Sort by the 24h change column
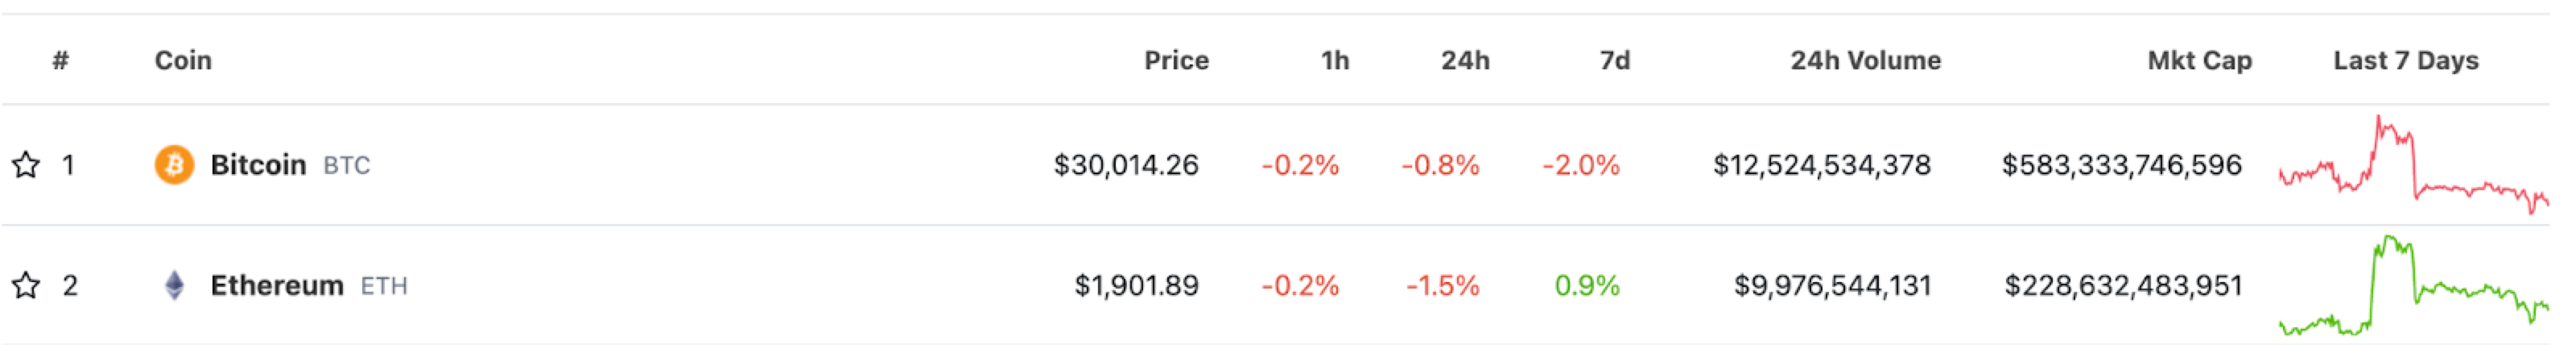This screenshot has width=2576, height=345. tap(1464, 61)
